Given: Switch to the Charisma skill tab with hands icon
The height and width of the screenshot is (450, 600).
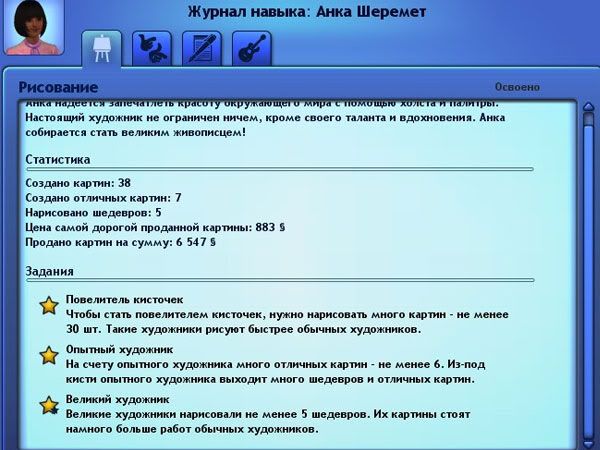Looking at the screenshot, I should point(152,49).
